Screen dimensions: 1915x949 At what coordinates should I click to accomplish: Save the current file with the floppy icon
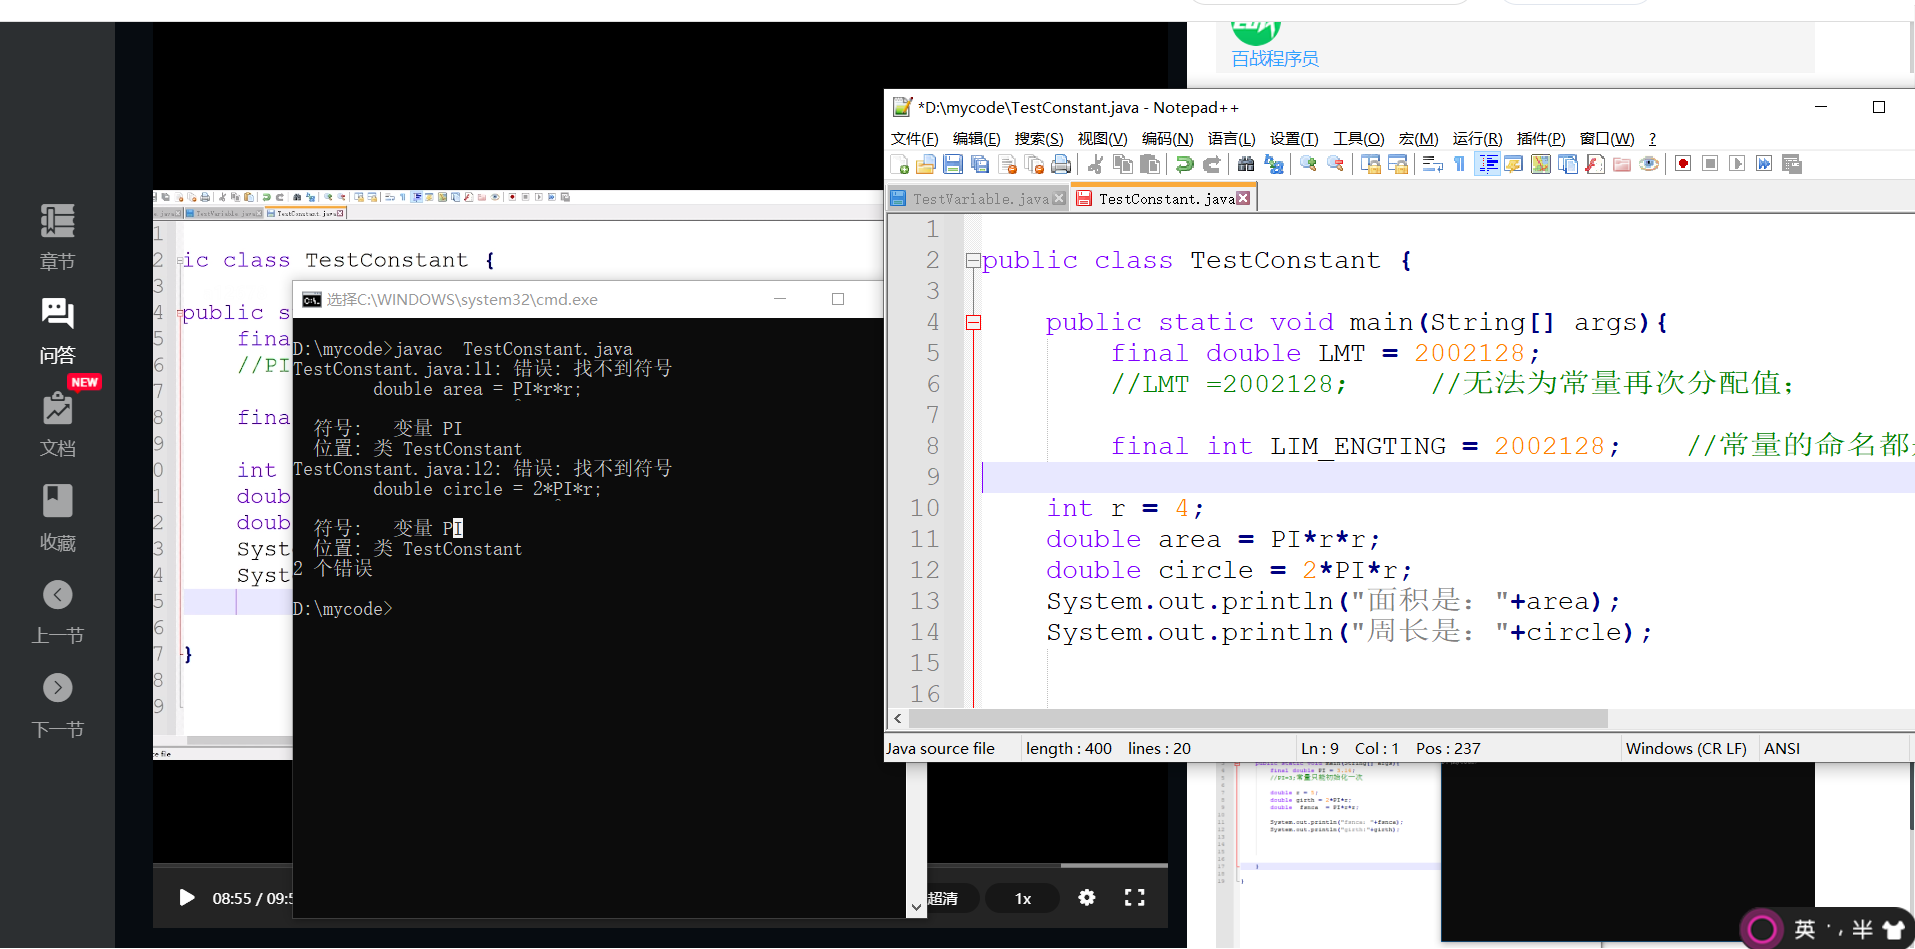click(x=953, y=164)
